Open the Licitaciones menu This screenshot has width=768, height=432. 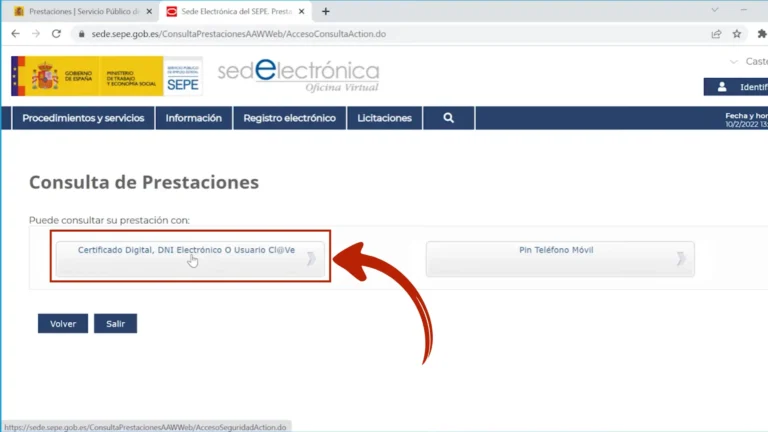(384, 118)
